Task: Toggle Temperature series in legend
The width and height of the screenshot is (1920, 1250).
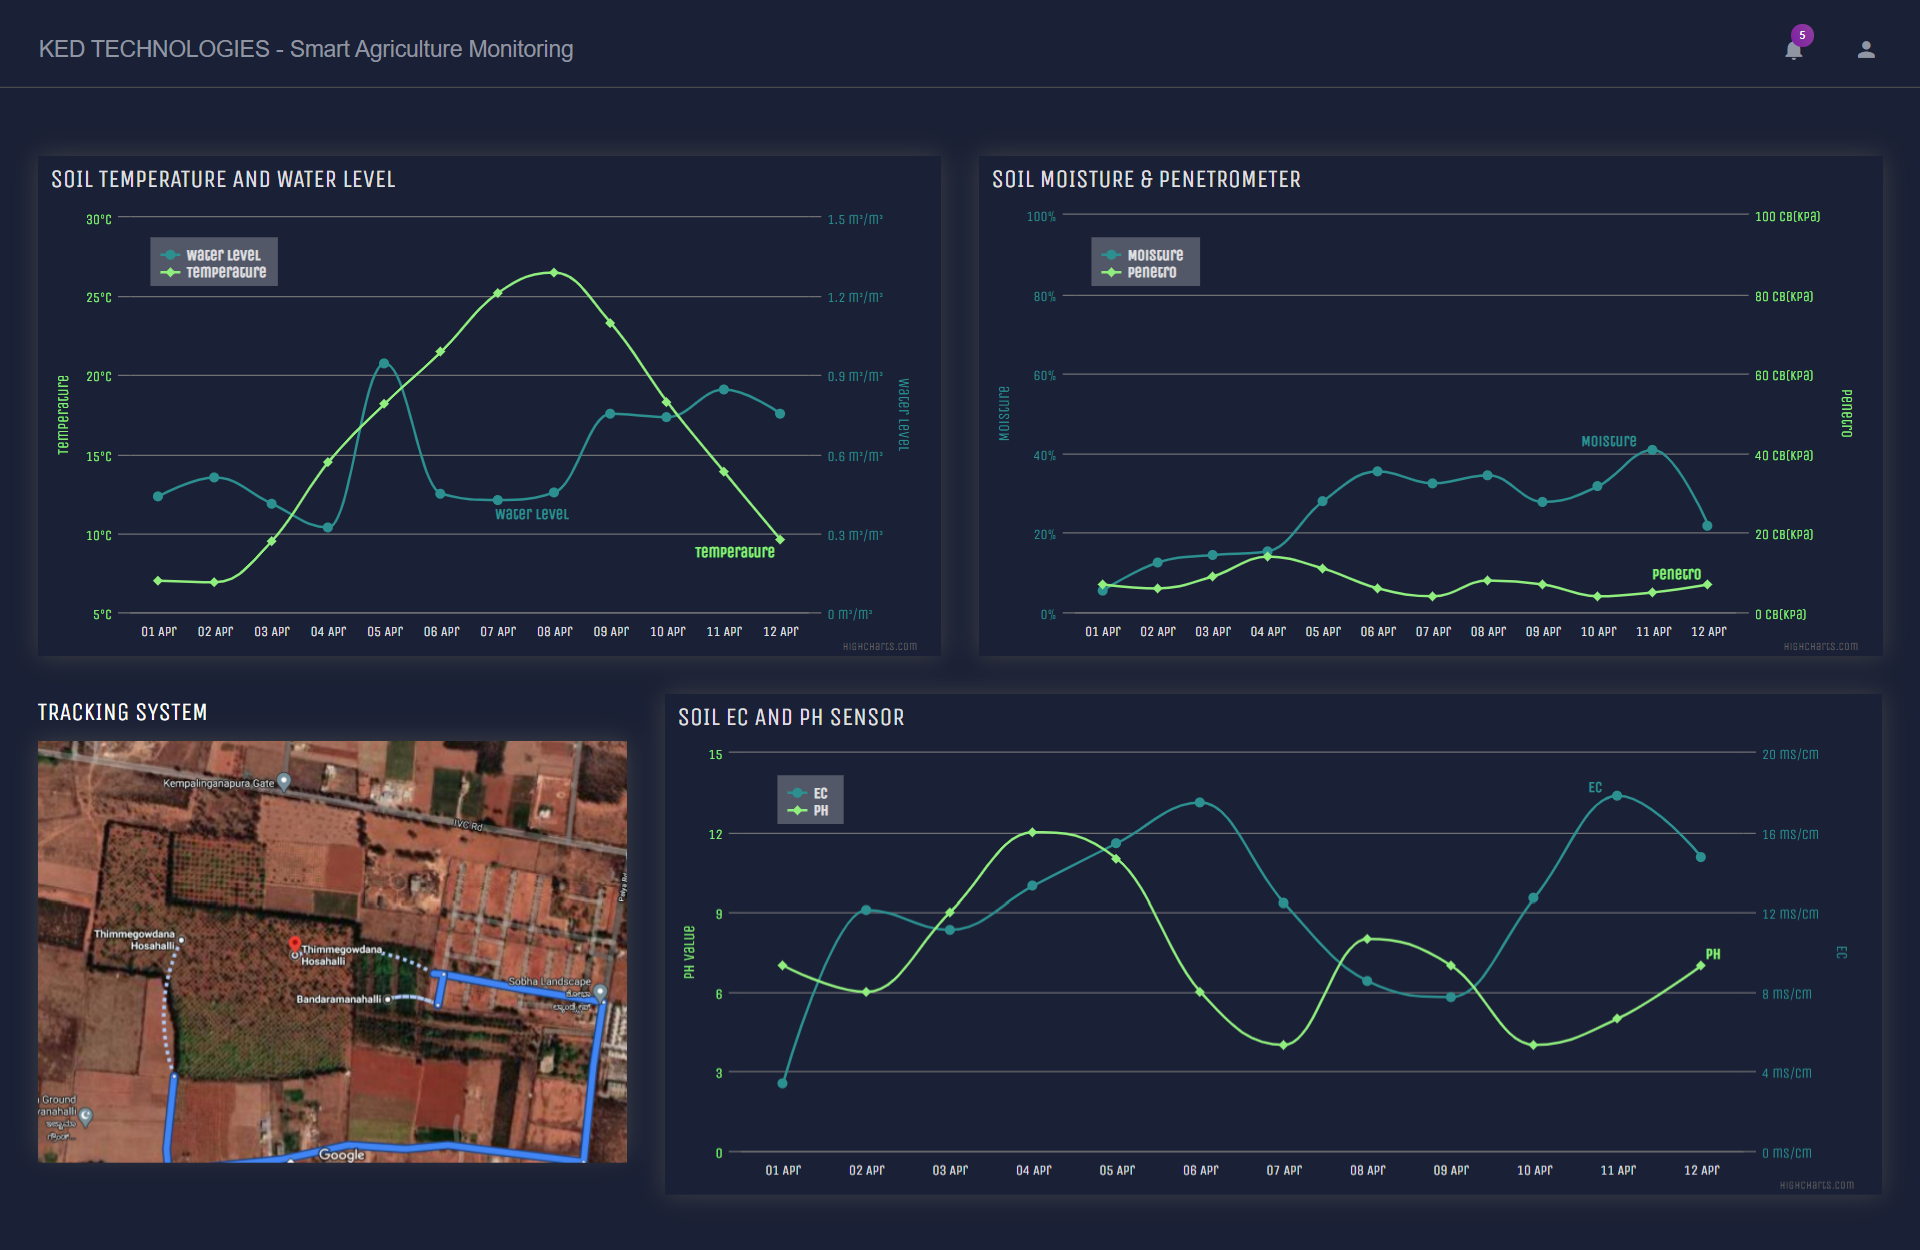Action: (214, 272)
